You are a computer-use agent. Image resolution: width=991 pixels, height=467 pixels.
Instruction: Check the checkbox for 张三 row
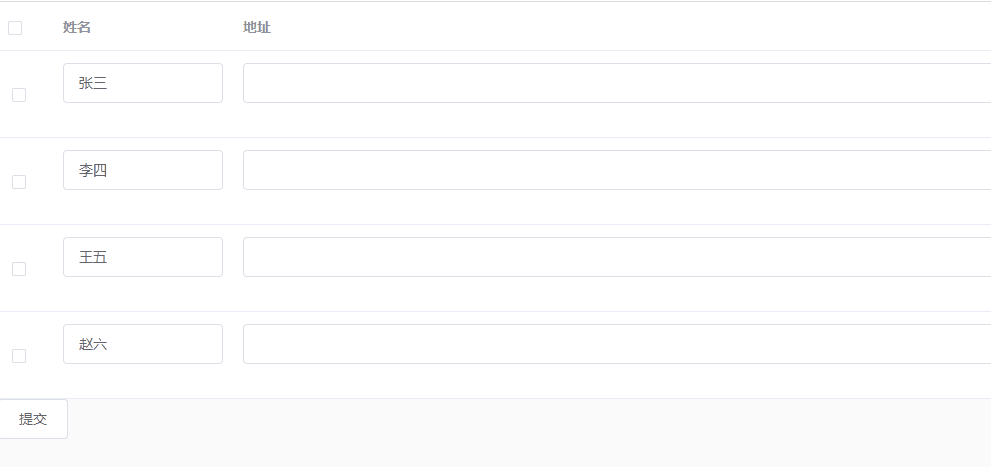click(19, 95)
